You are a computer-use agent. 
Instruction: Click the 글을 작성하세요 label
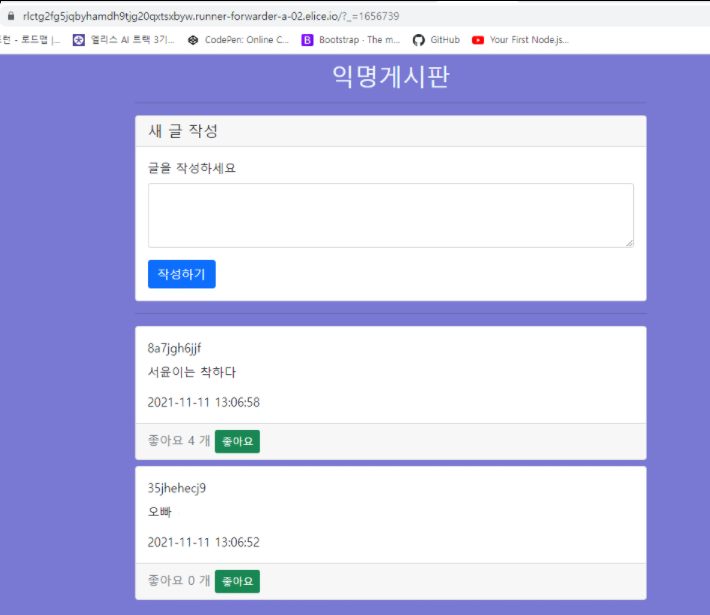coord(192,168)
